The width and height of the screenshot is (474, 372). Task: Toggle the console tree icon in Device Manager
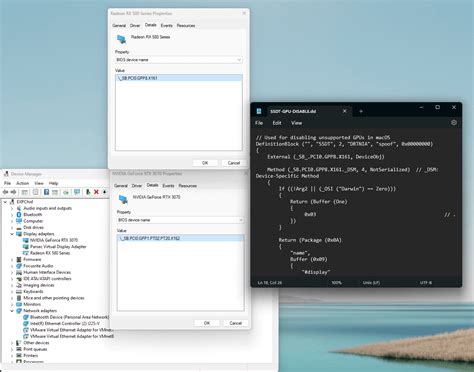tap(24, 192)
